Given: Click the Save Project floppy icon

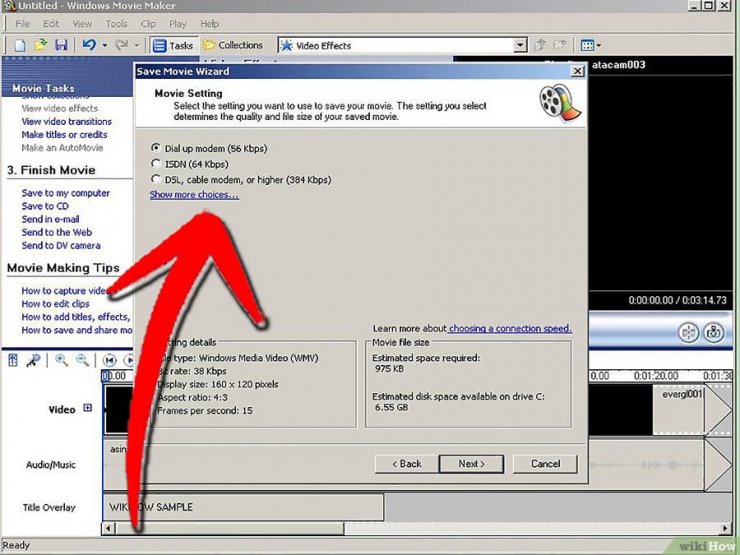Looking at the screenshot, I should coord(61,45).
